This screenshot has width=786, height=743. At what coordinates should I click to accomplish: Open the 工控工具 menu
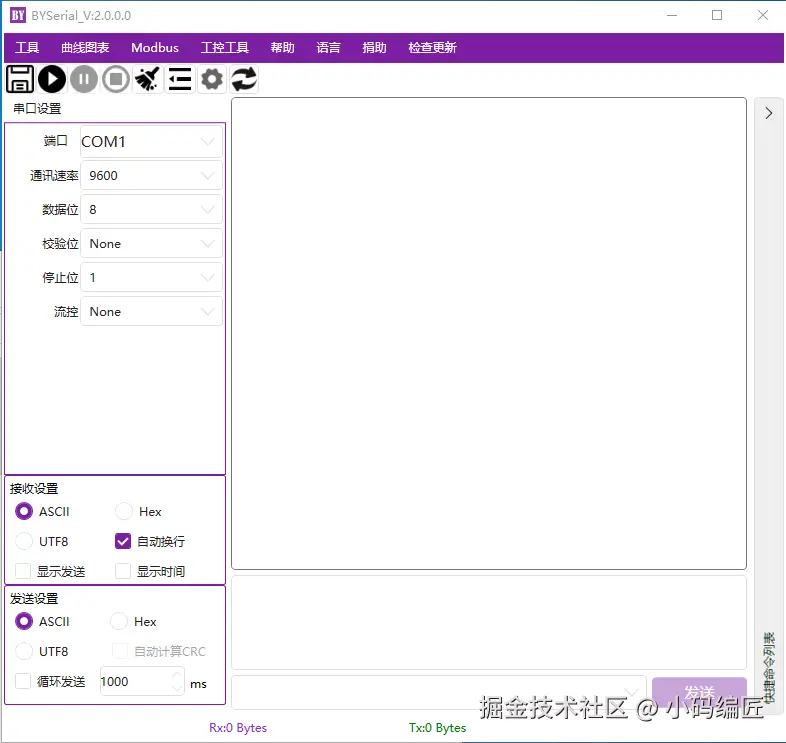(x=225, y=48)
